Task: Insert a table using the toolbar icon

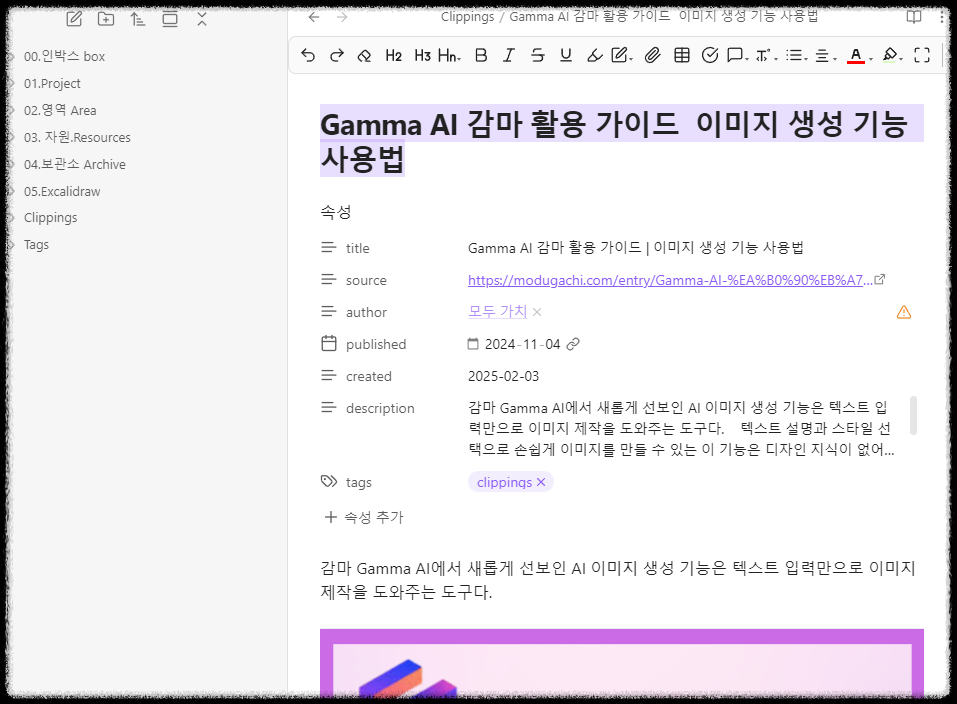Action: tap(681, 55)
